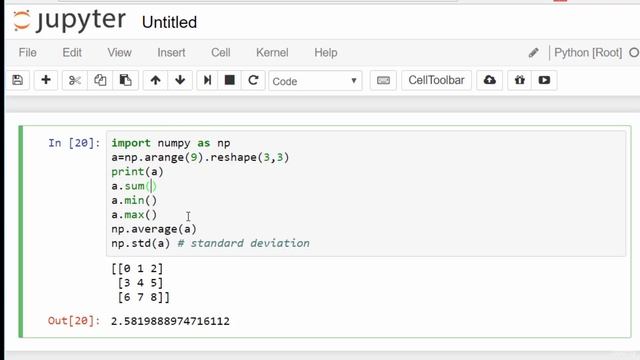This screenshot has height=360, width=640.
Task: Click the pencil edit-mode indicator
Action: tap(533, 53)
